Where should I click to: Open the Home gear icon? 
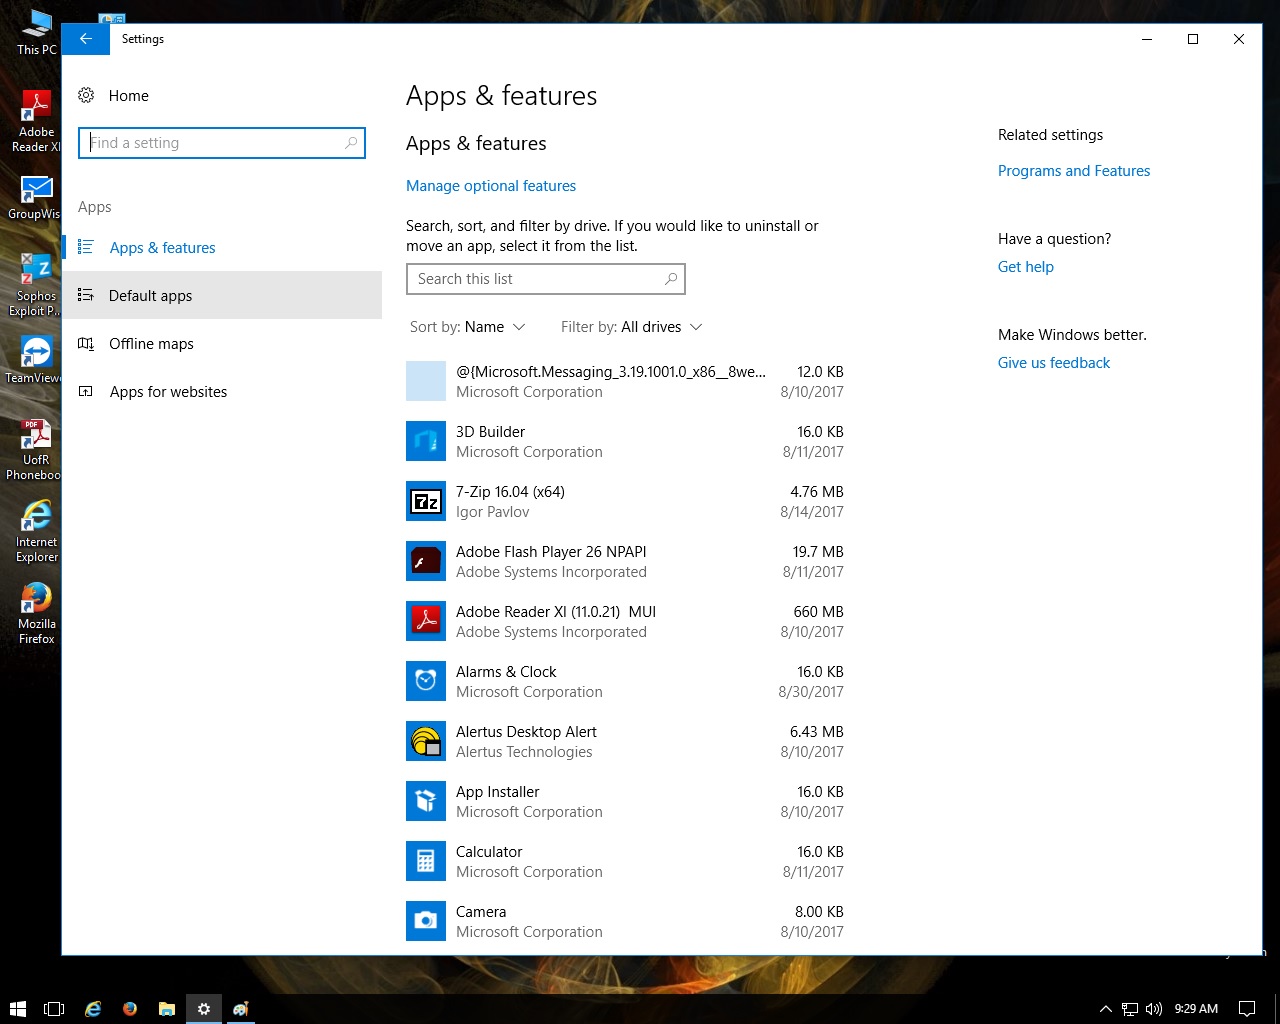87,95
